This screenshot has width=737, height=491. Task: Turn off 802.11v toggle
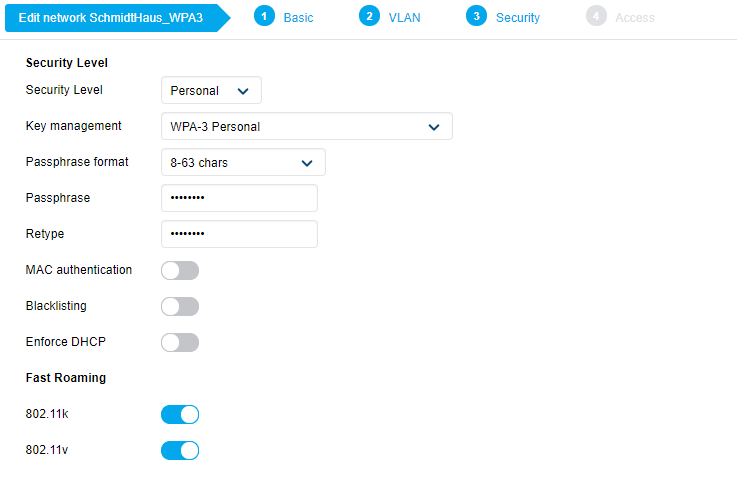point(180,450)
